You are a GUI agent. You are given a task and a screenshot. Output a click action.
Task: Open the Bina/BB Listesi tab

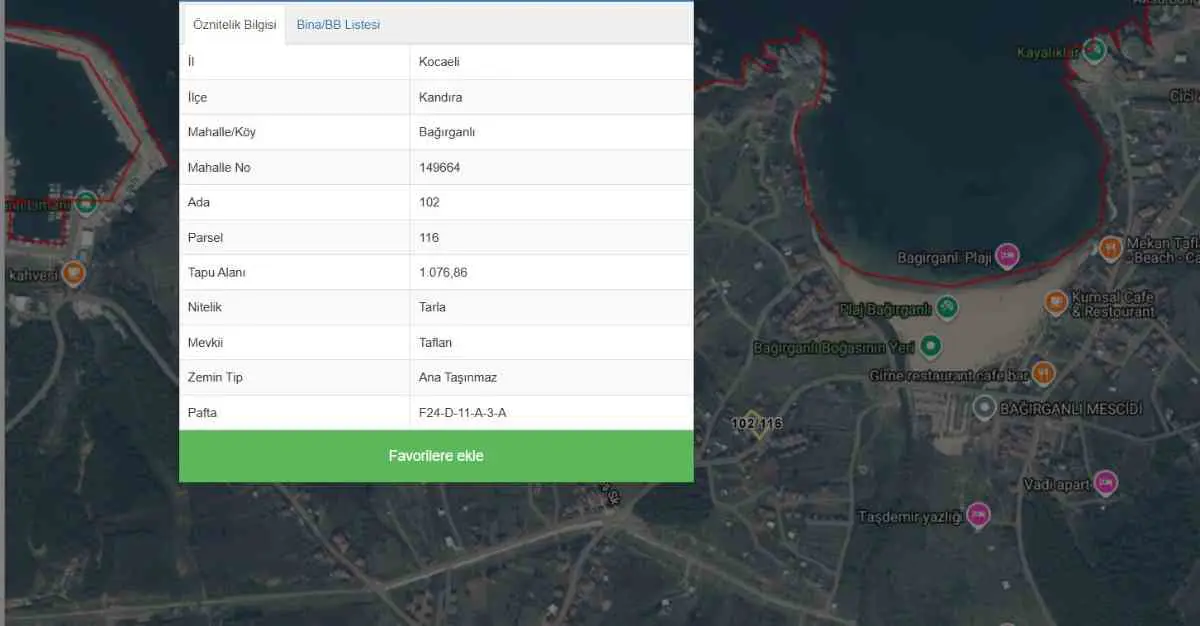coord(338,25)
